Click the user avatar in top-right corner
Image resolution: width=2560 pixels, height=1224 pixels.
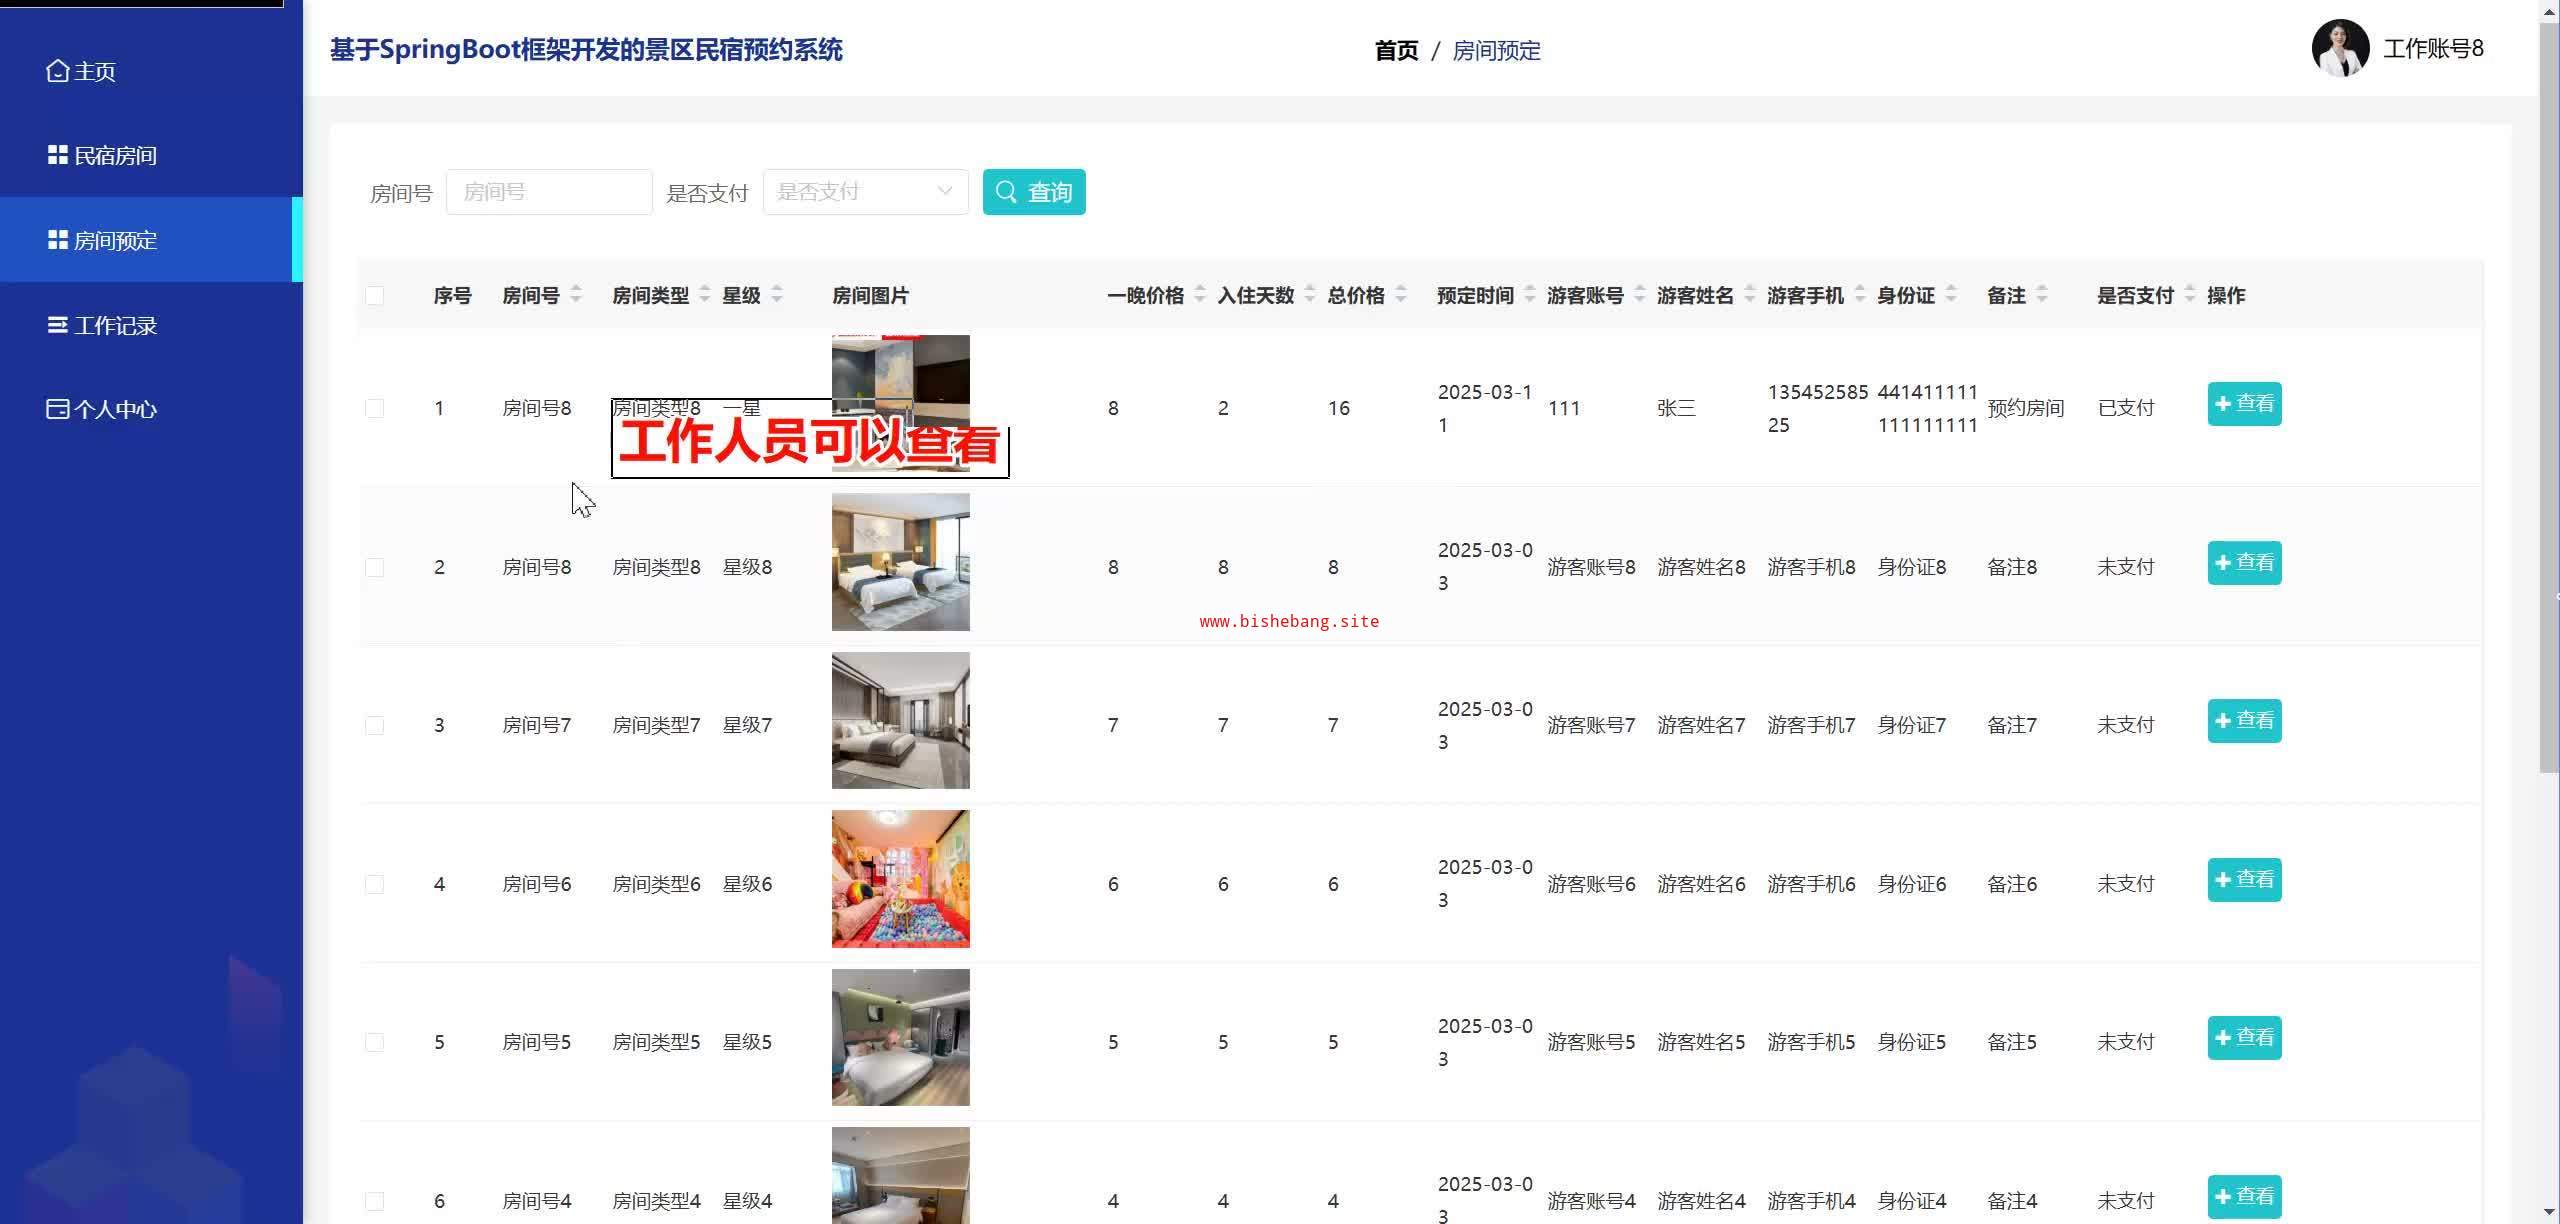pos(2340,48)
